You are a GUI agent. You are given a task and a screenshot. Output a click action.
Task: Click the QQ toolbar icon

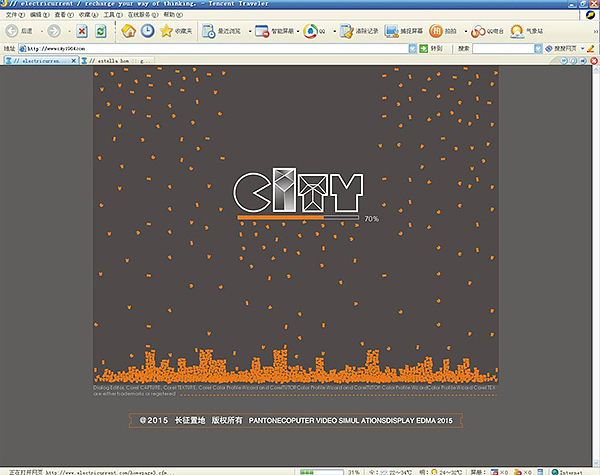pyautogui.click(x=310, y=31)
